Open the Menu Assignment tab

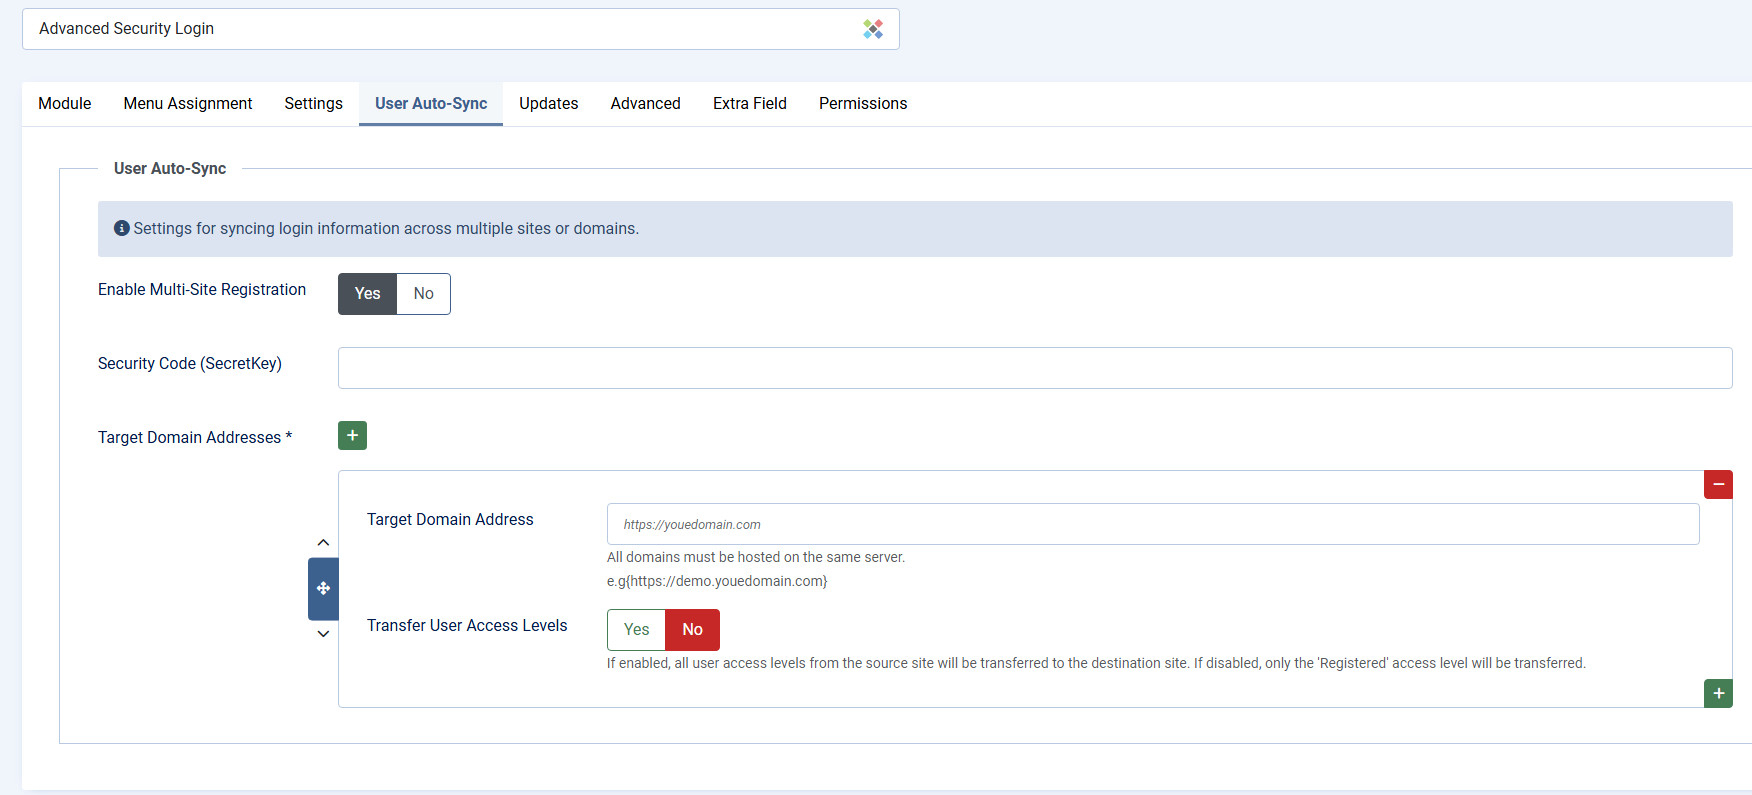click(x=188, y=104)
